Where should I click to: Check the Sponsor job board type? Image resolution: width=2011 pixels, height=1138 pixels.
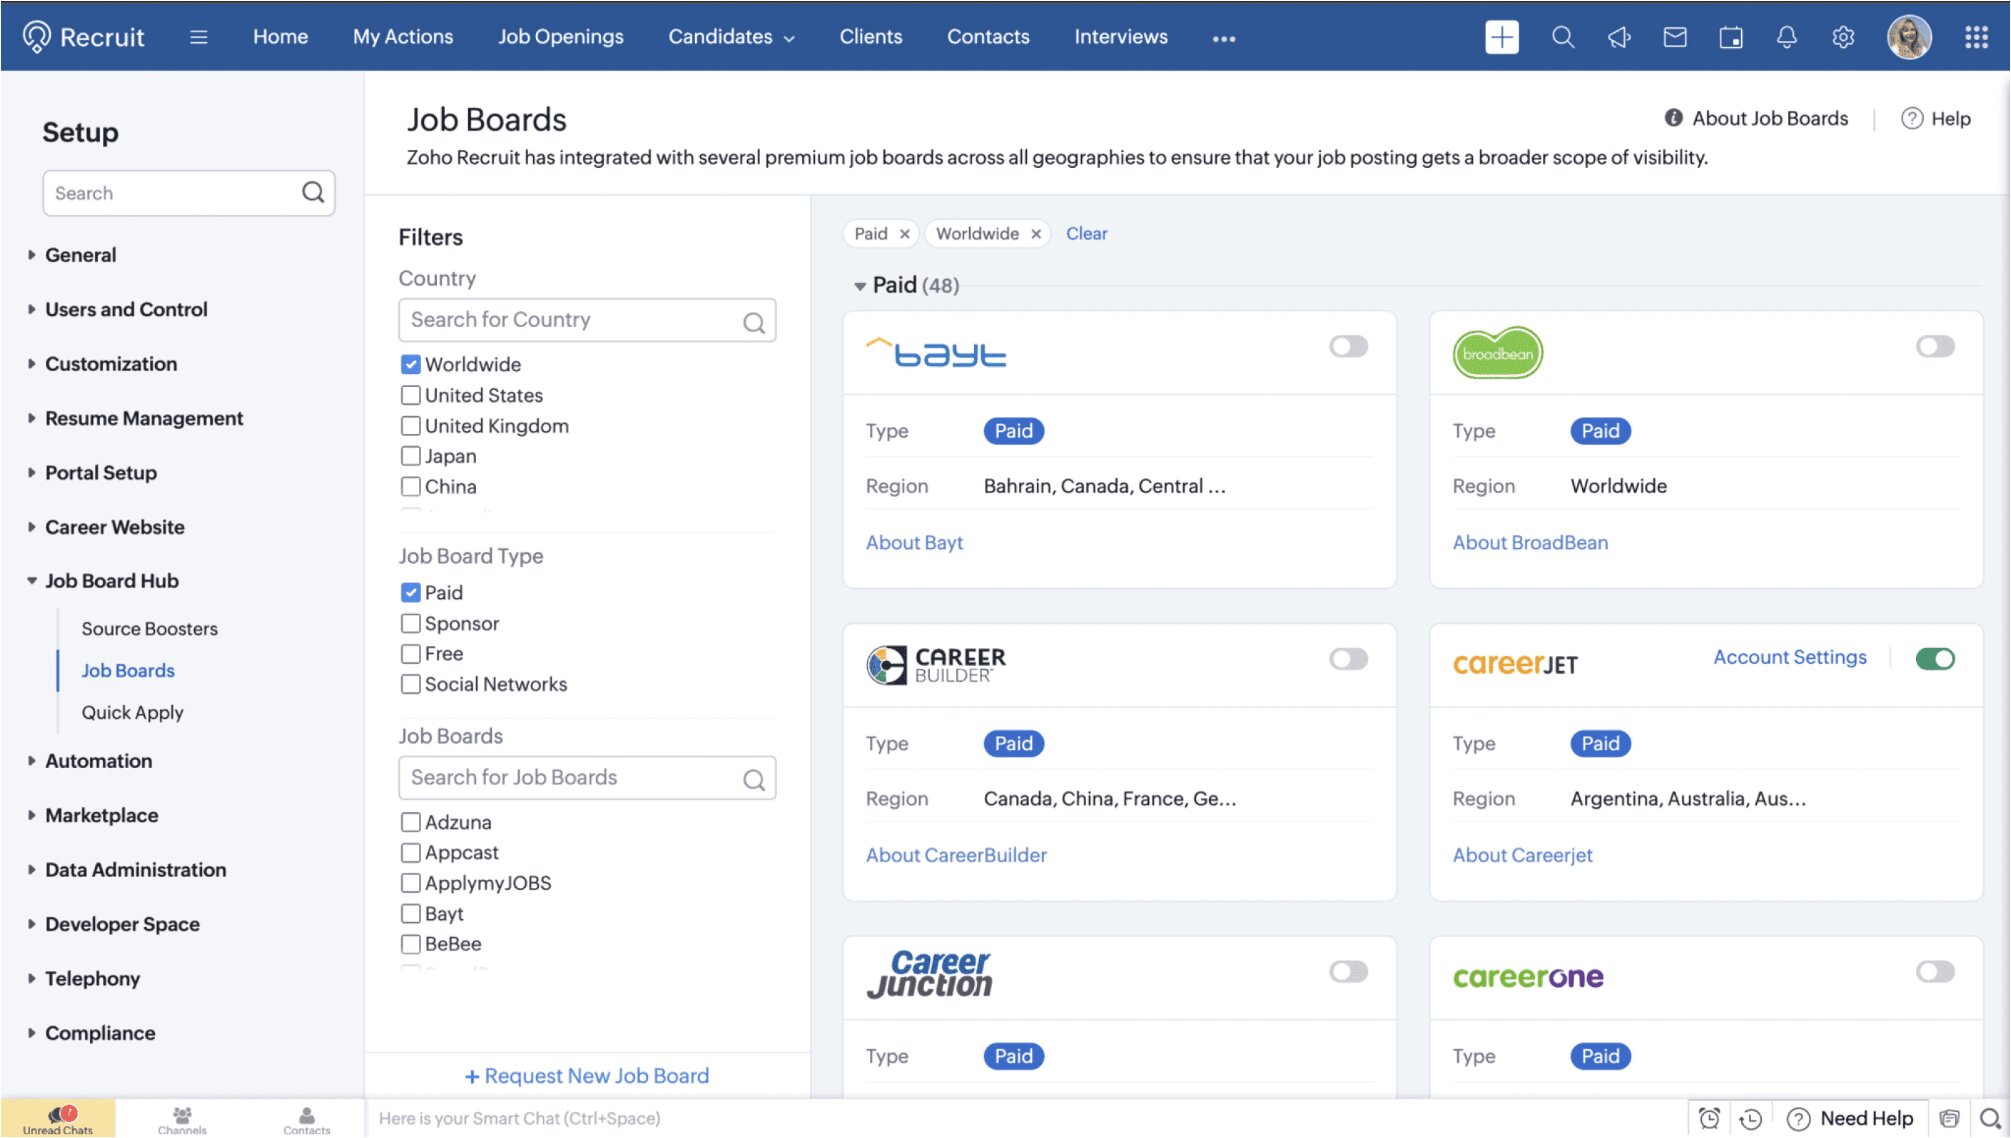coord(411,623)
